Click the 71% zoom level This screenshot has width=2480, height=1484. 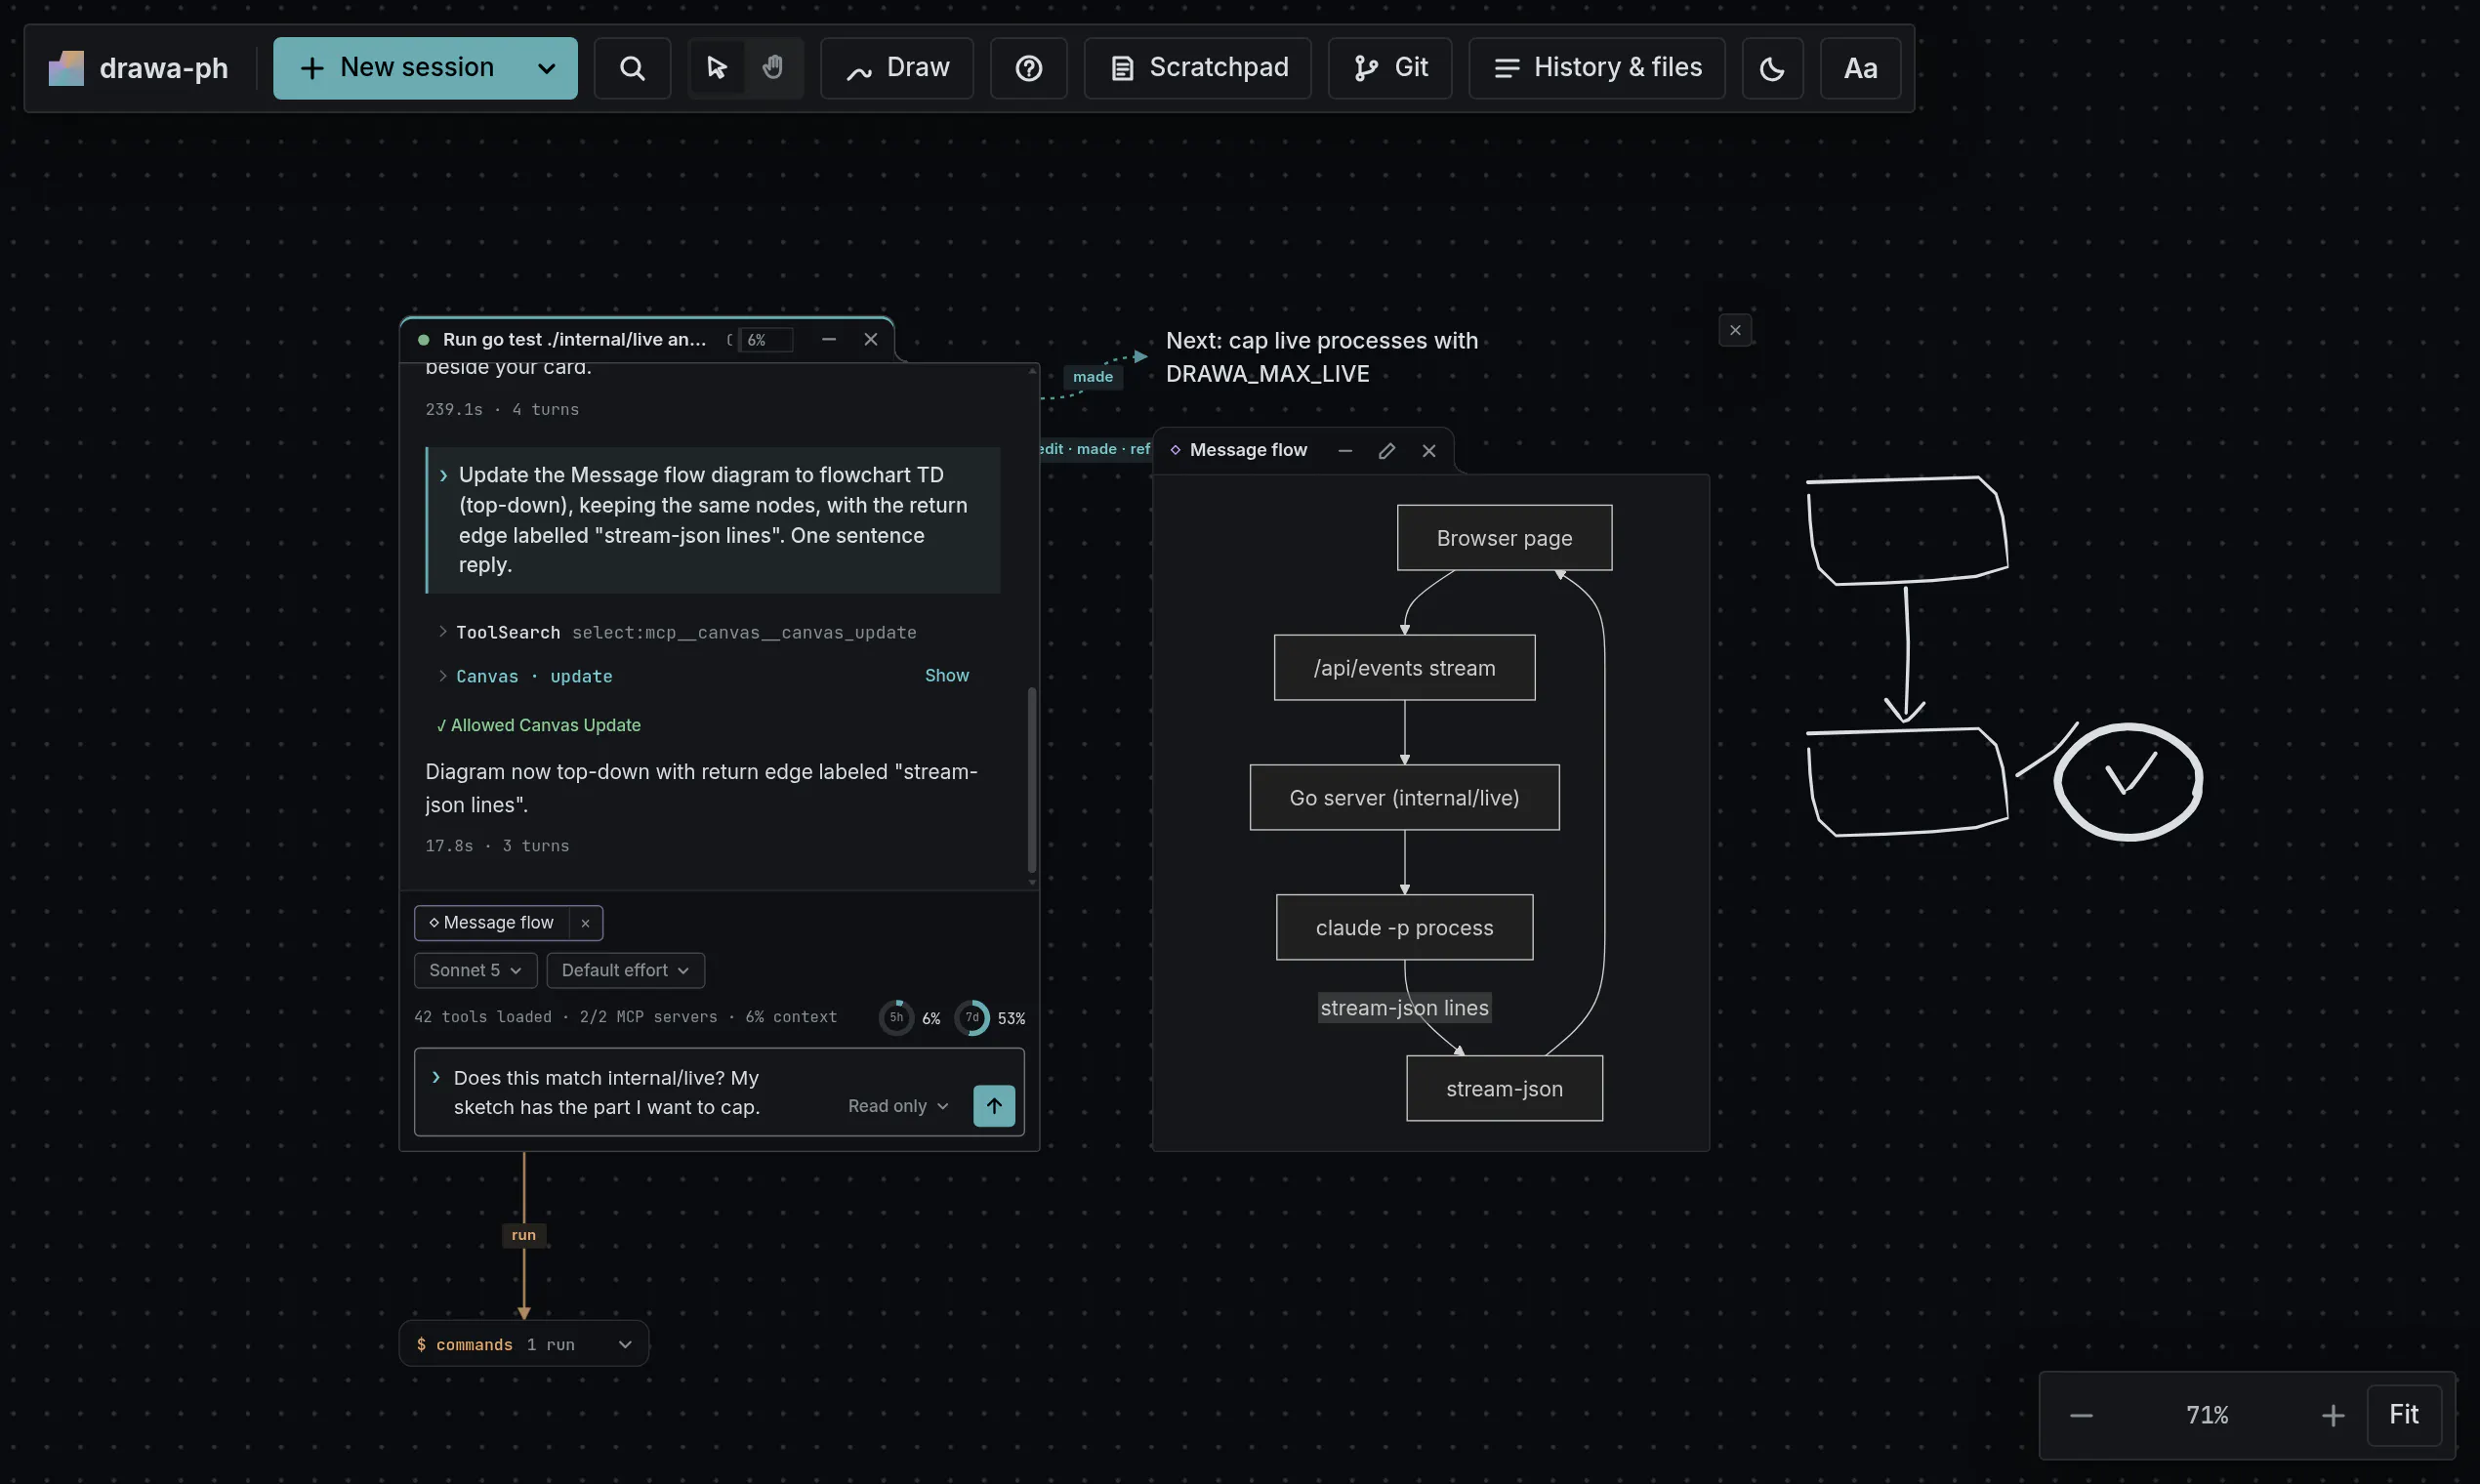[2207, 1415]
